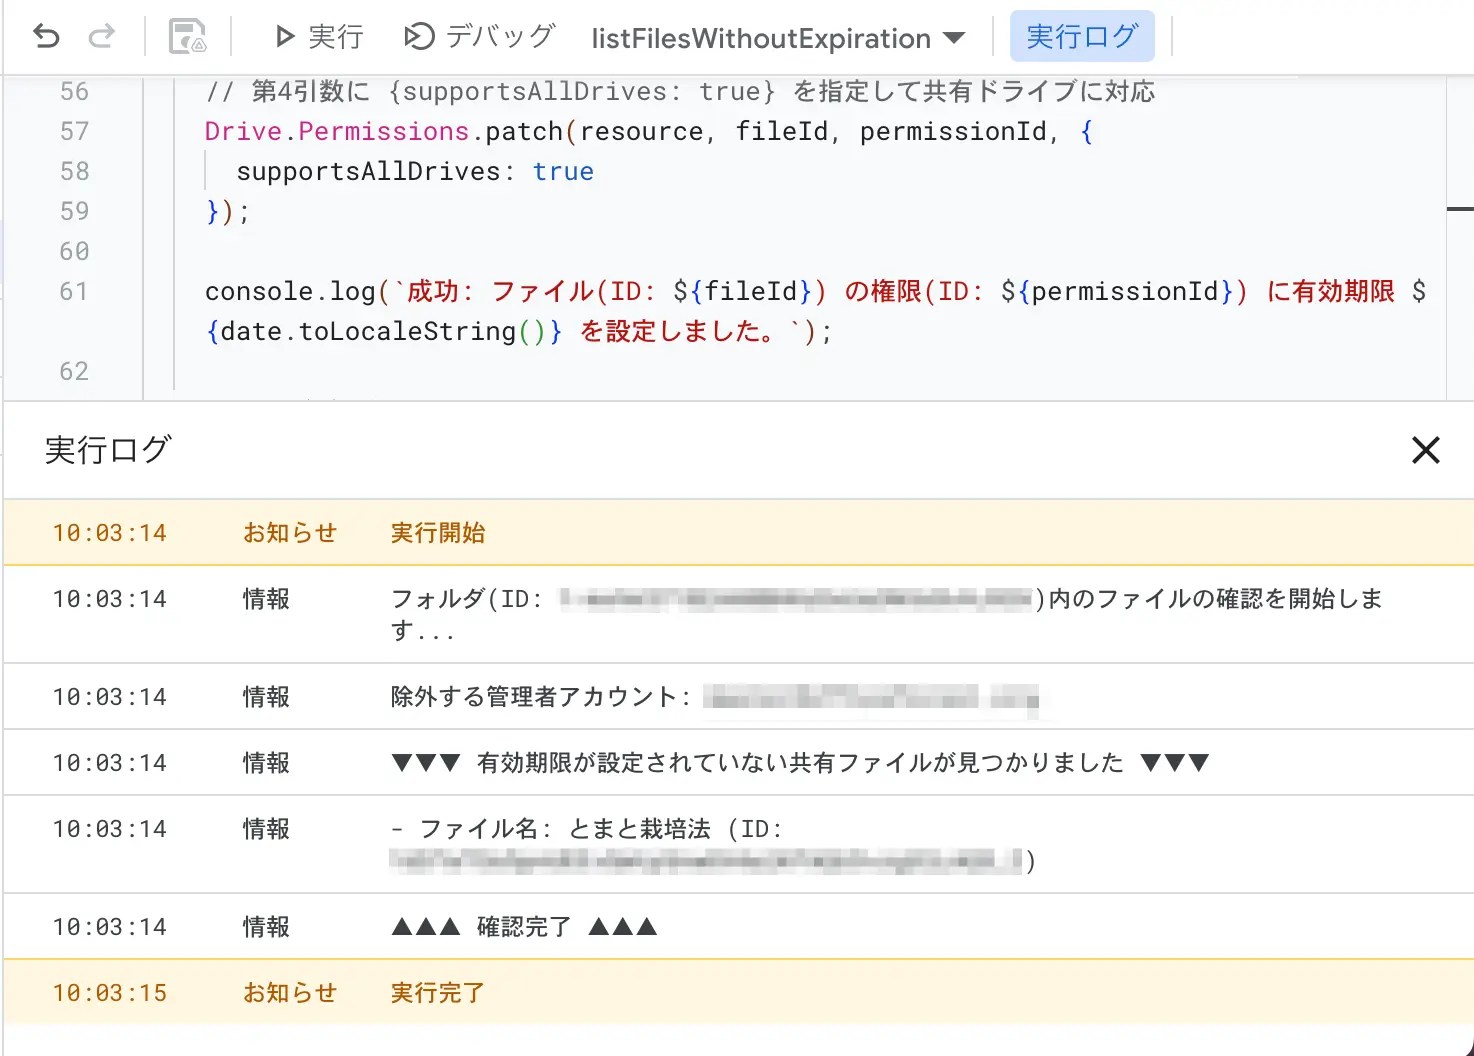This screenshot has width=1474, height=1056.
Task: Click the true value after supportsAllDrives
Action: click(563, 171)
